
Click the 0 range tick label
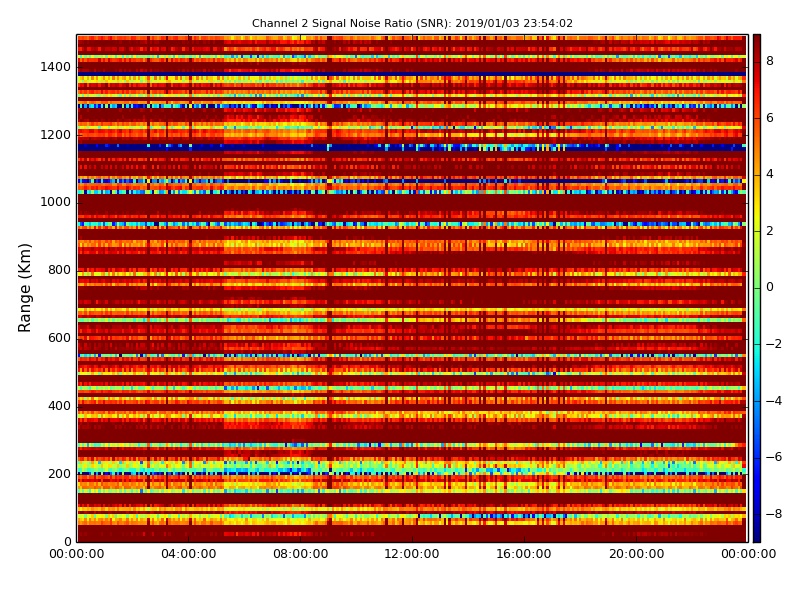coord(68,541)
